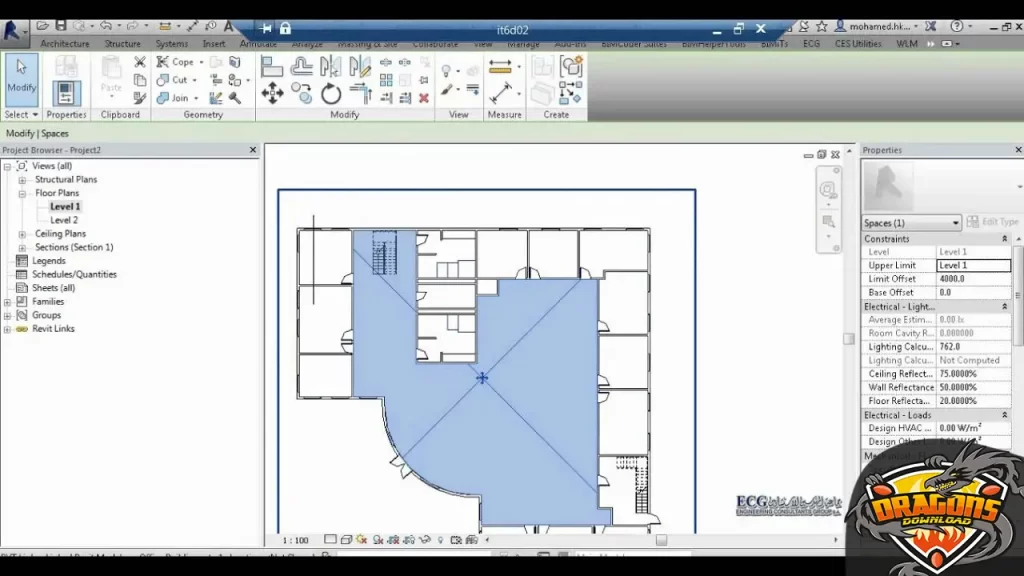The width and height of the screenshot is (1024, 576).
Task: Click the Offset tool icon
Action: [302, 67]
